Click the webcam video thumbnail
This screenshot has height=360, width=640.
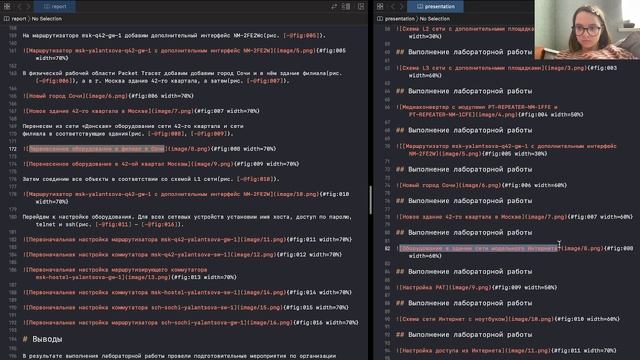[587, 30]
